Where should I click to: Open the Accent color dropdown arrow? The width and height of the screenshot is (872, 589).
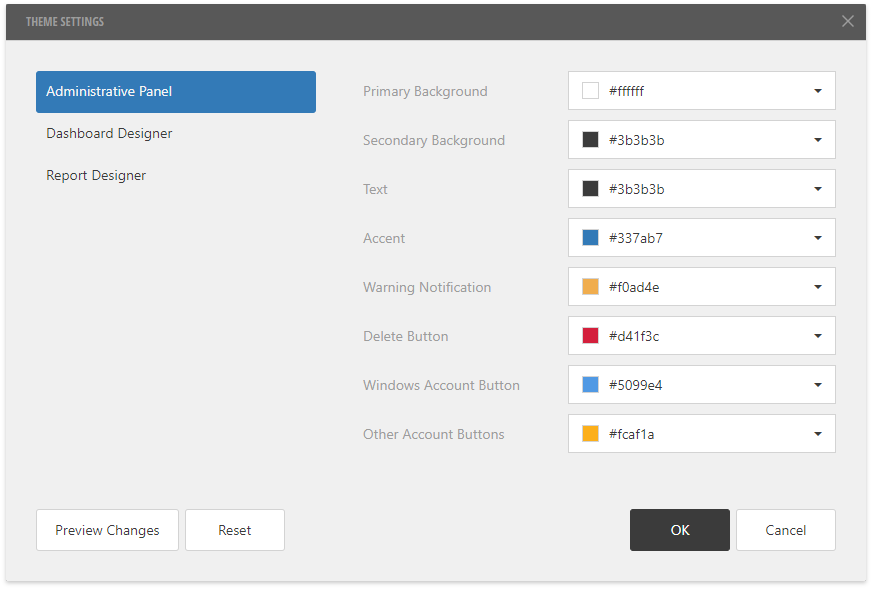[817, 238]
